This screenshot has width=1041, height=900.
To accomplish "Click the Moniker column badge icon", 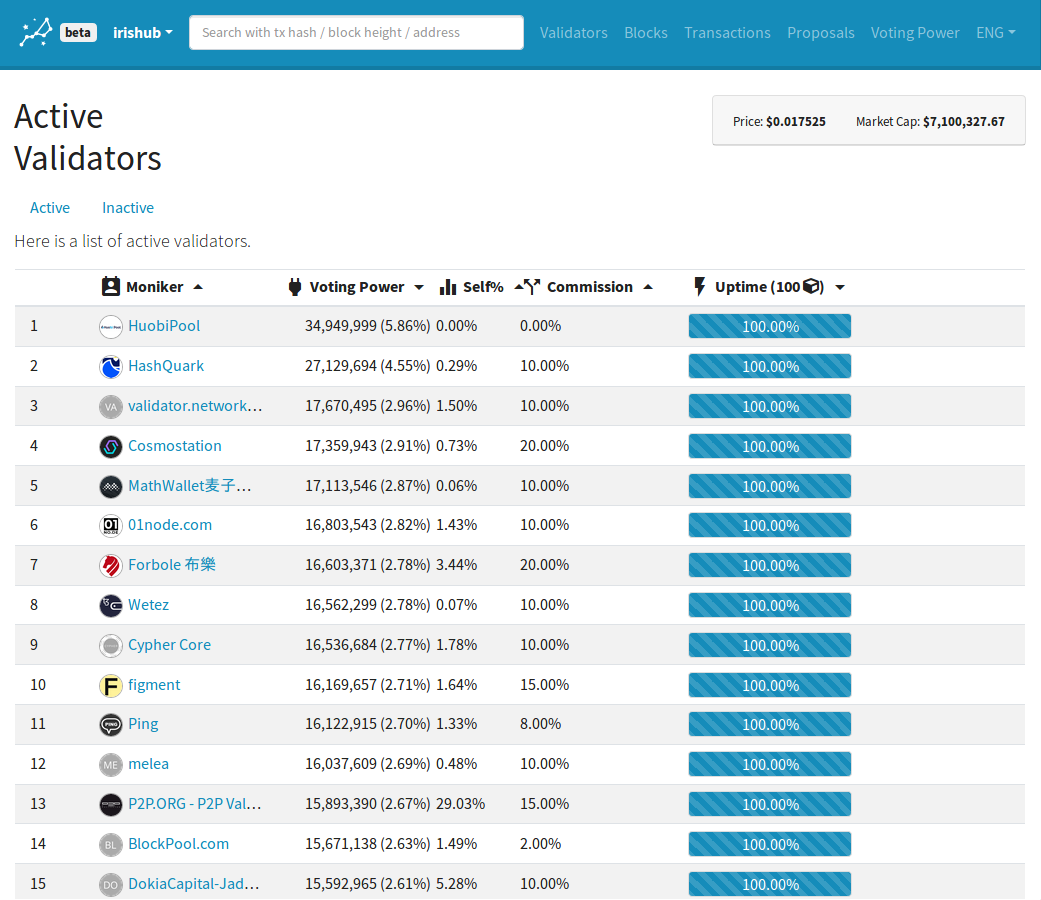I will 110,286.
